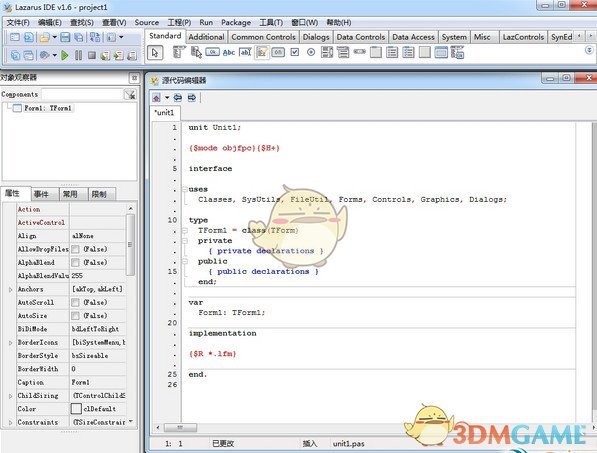The width and height of the screenshot is (597, 453).
Task: Click the Step Out icon
Action: (132, 56)
